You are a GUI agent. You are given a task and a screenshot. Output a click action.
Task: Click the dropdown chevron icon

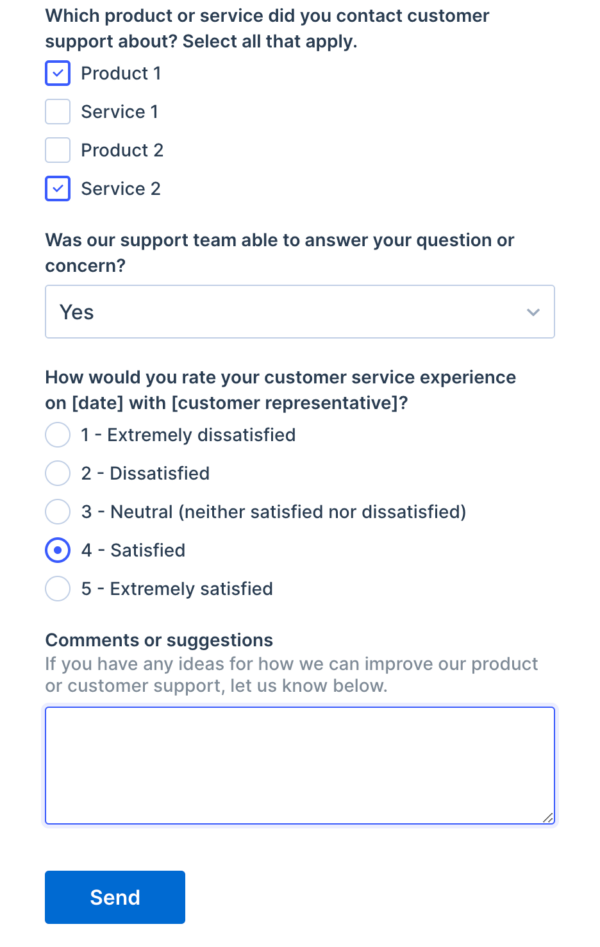(533, 312)
